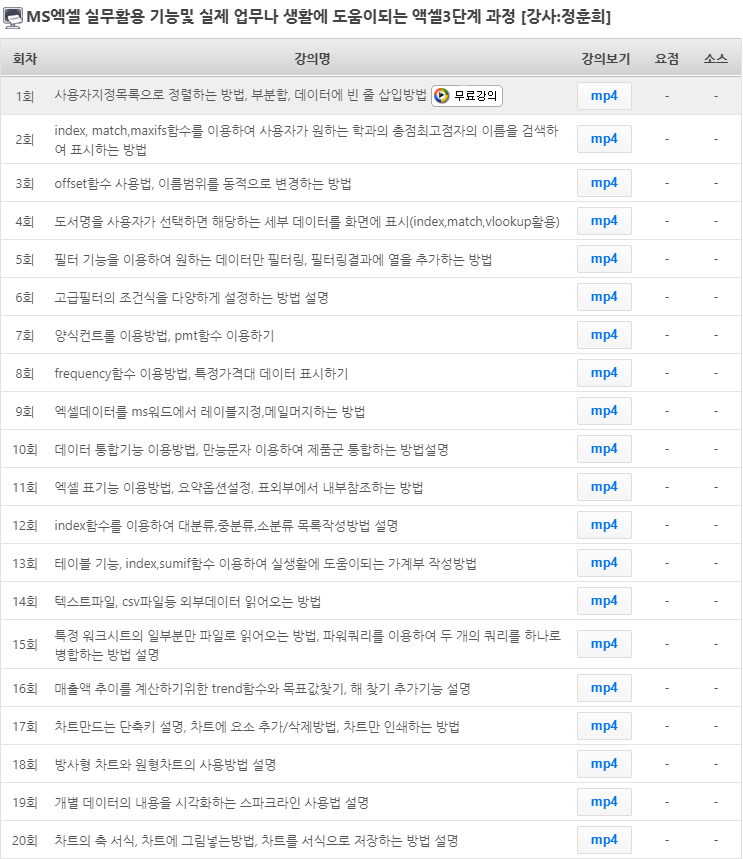The height and width of the screenshot is (859, 743).
Task: Select the 방사형 차트와 원형차트 lecture title
Action: (x=165, y=764)
